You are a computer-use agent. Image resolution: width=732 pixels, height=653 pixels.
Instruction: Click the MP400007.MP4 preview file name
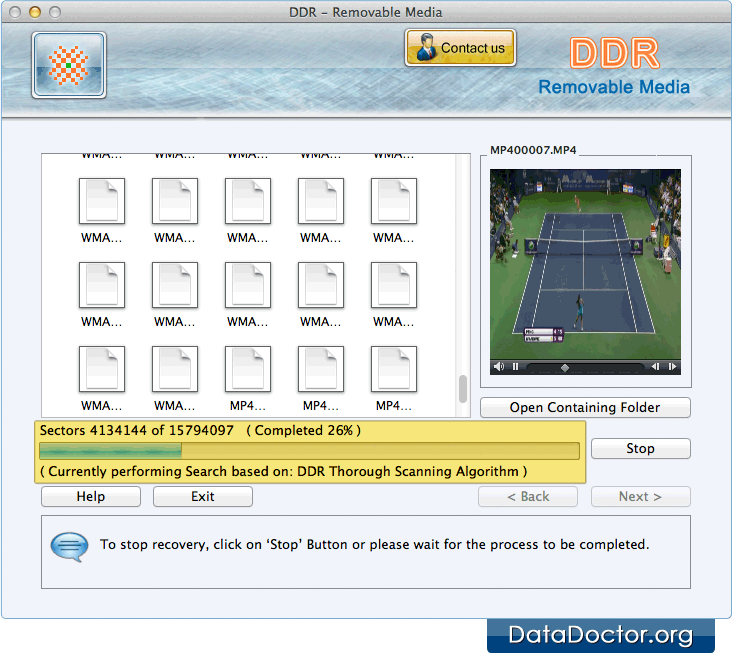533,150
